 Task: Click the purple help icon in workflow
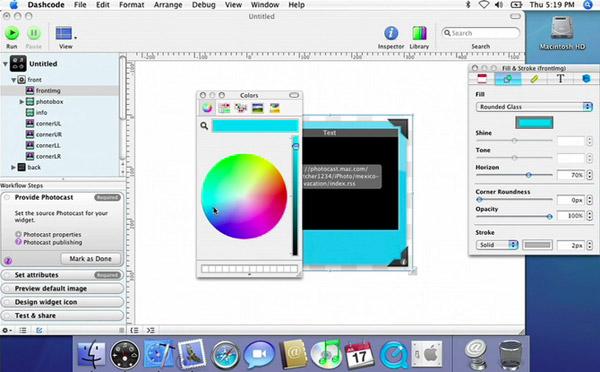tap(8, 261)
